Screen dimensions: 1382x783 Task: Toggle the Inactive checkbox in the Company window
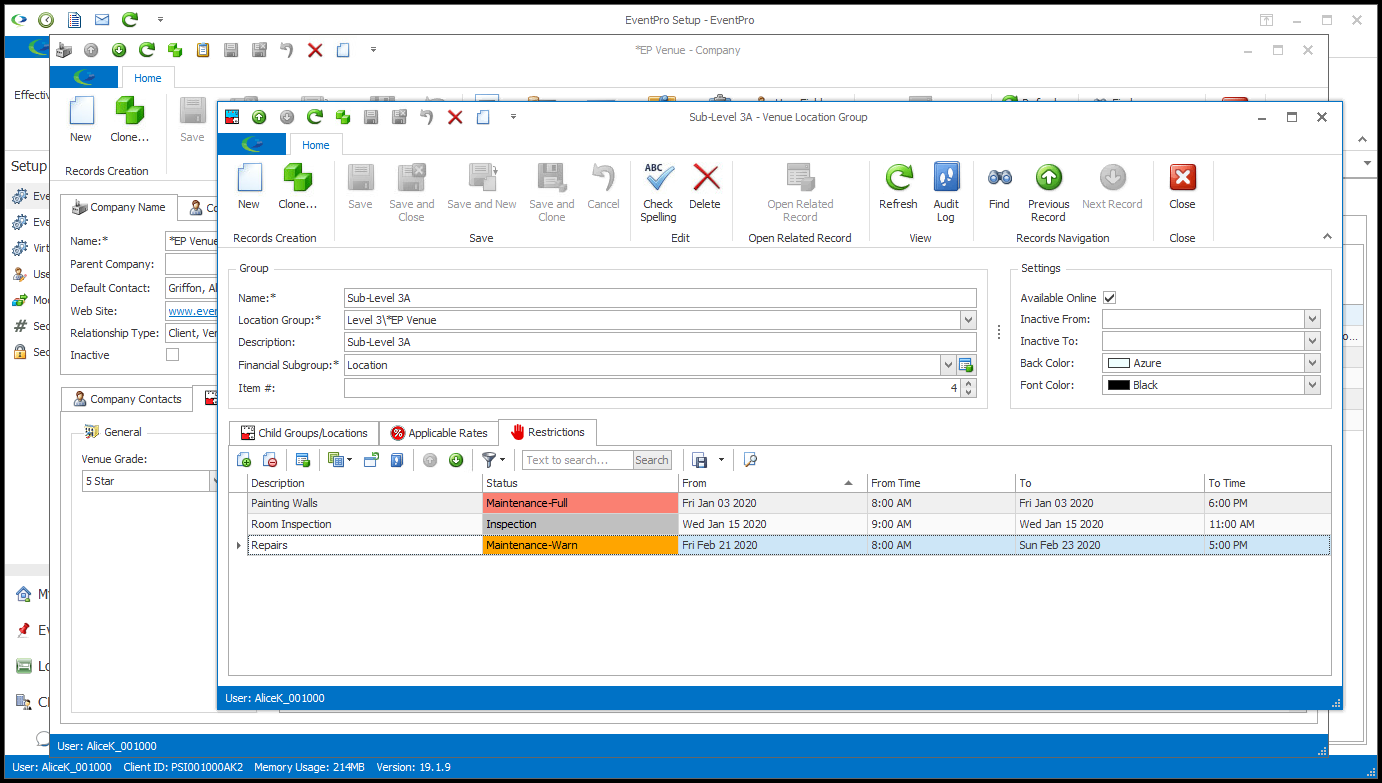click(x=173, y=355)
